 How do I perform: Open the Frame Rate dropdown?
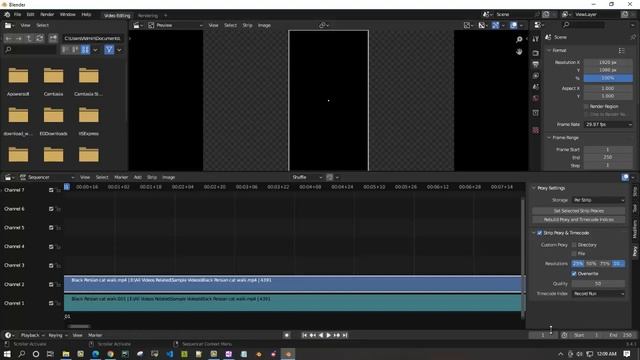[x=608, y=124]
